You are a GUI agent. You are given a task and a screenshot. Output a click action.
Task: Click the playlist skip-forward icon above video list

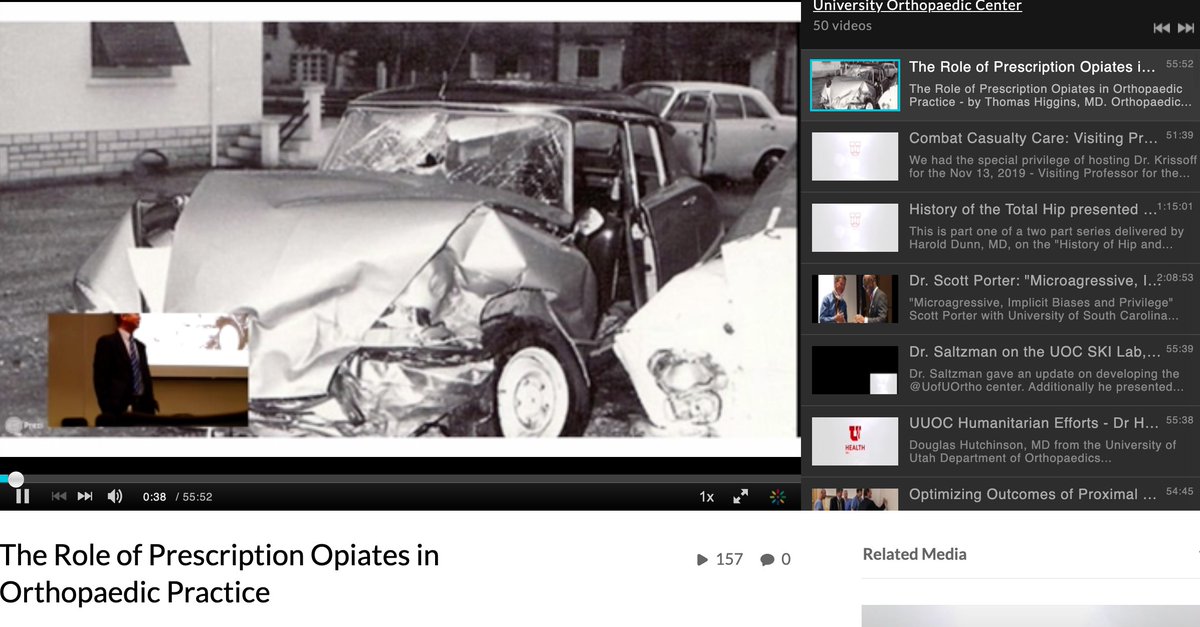[x=1186, y=27]
